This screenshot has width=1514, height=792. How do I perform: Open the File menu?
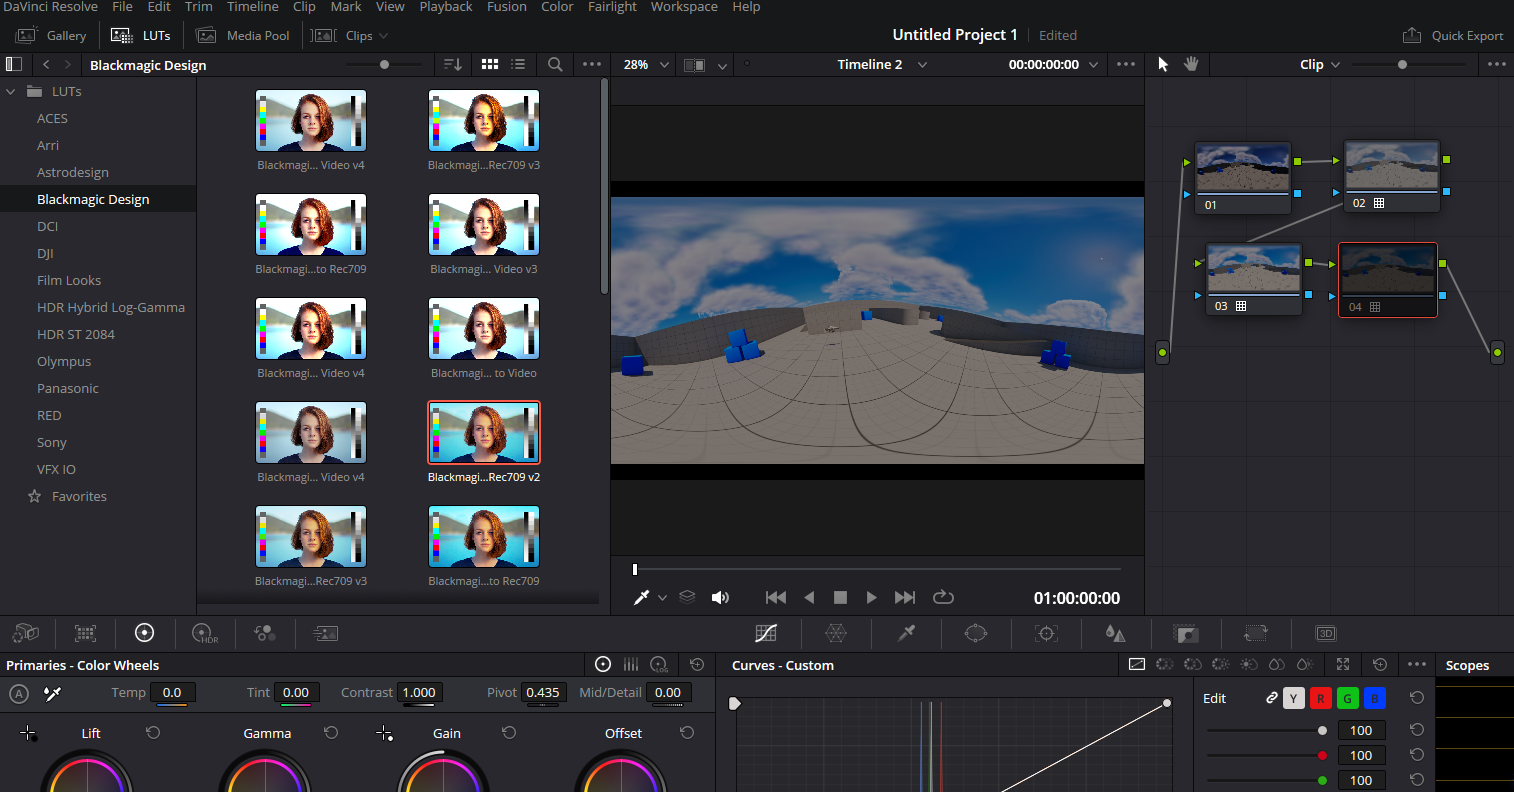(x=122, y=7)
